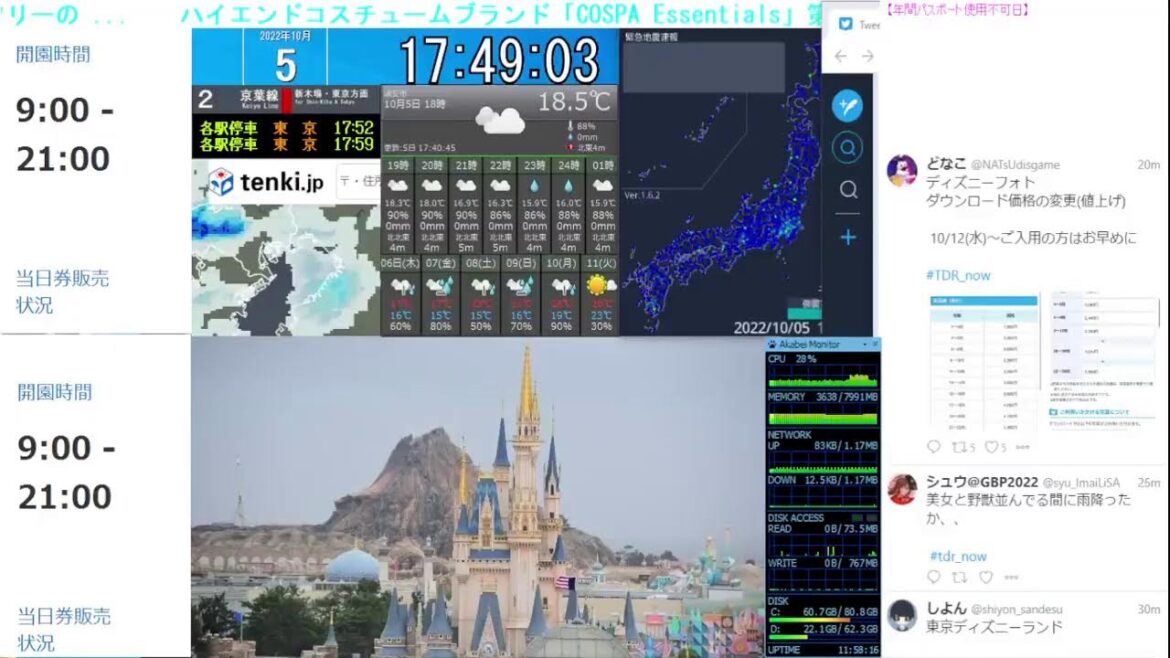The width and height of the screenshot is (1170, 658).
Task: Open the Akabei Monitor title dropdown arrow
Action: click(x=865, y=345)
